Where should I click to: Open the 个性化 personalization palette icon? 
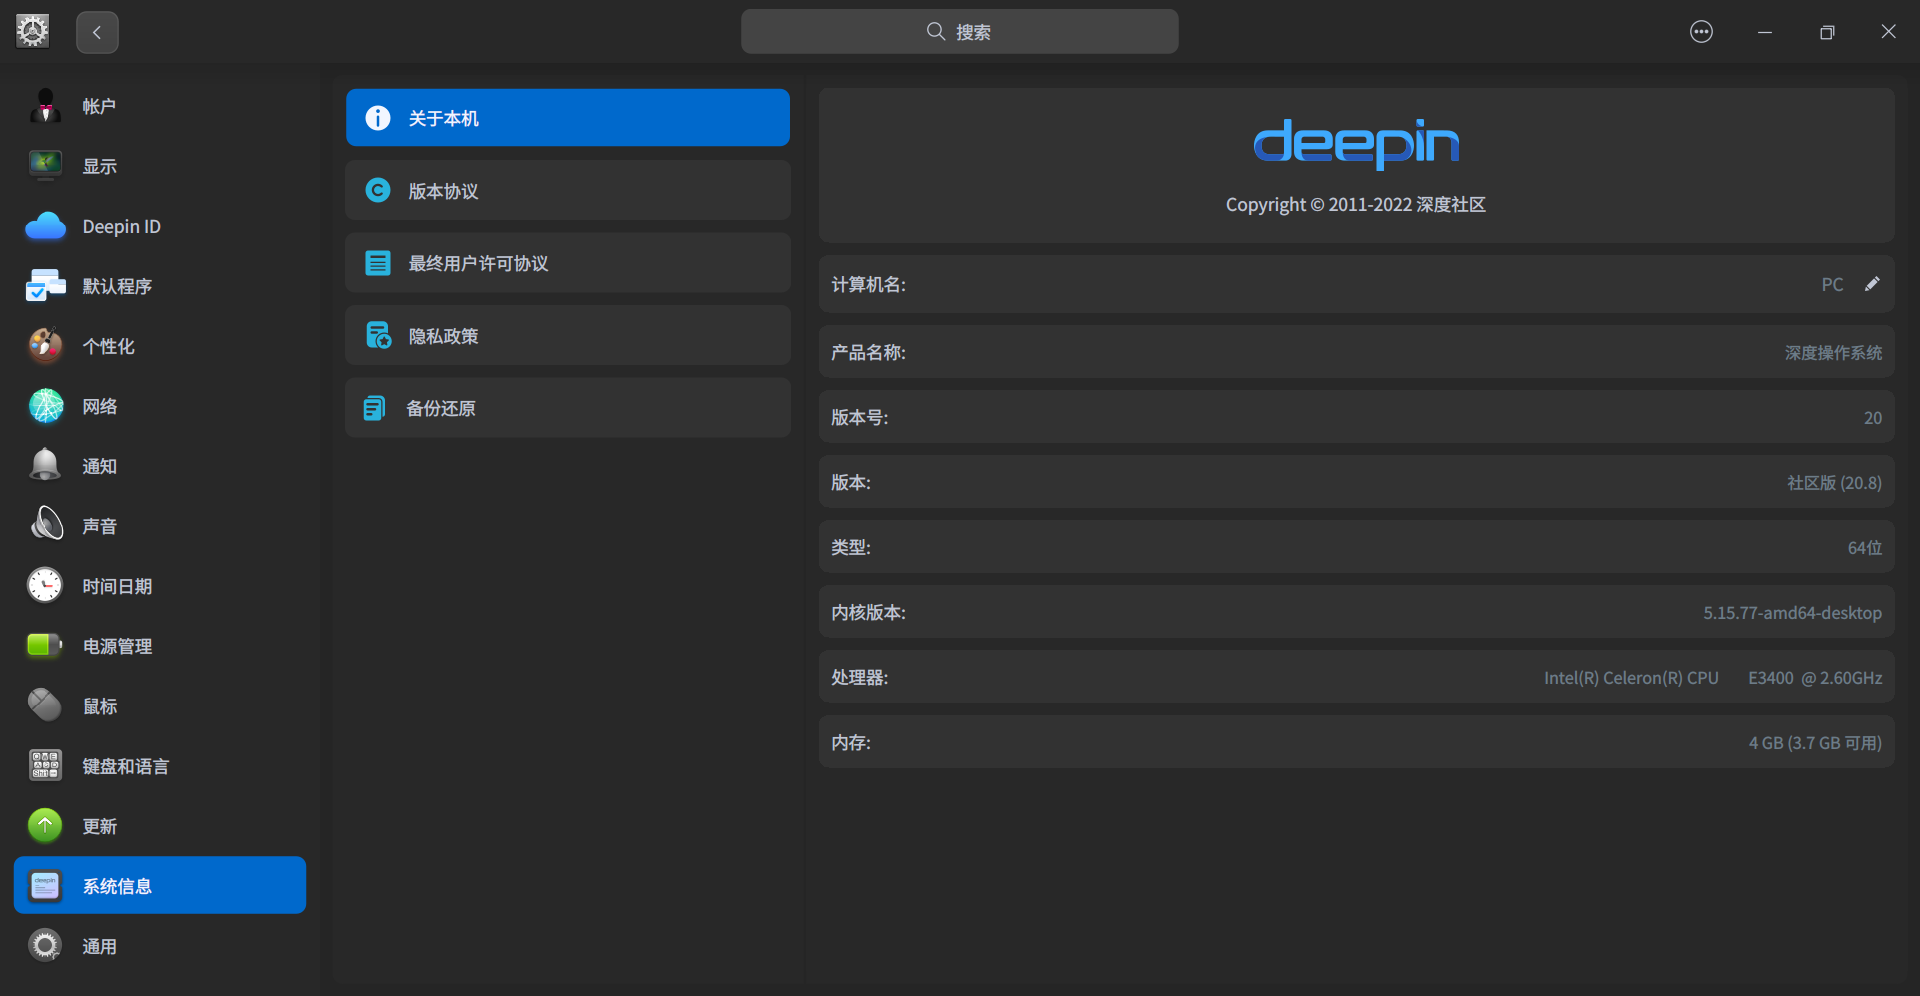(x=45, y=346)
